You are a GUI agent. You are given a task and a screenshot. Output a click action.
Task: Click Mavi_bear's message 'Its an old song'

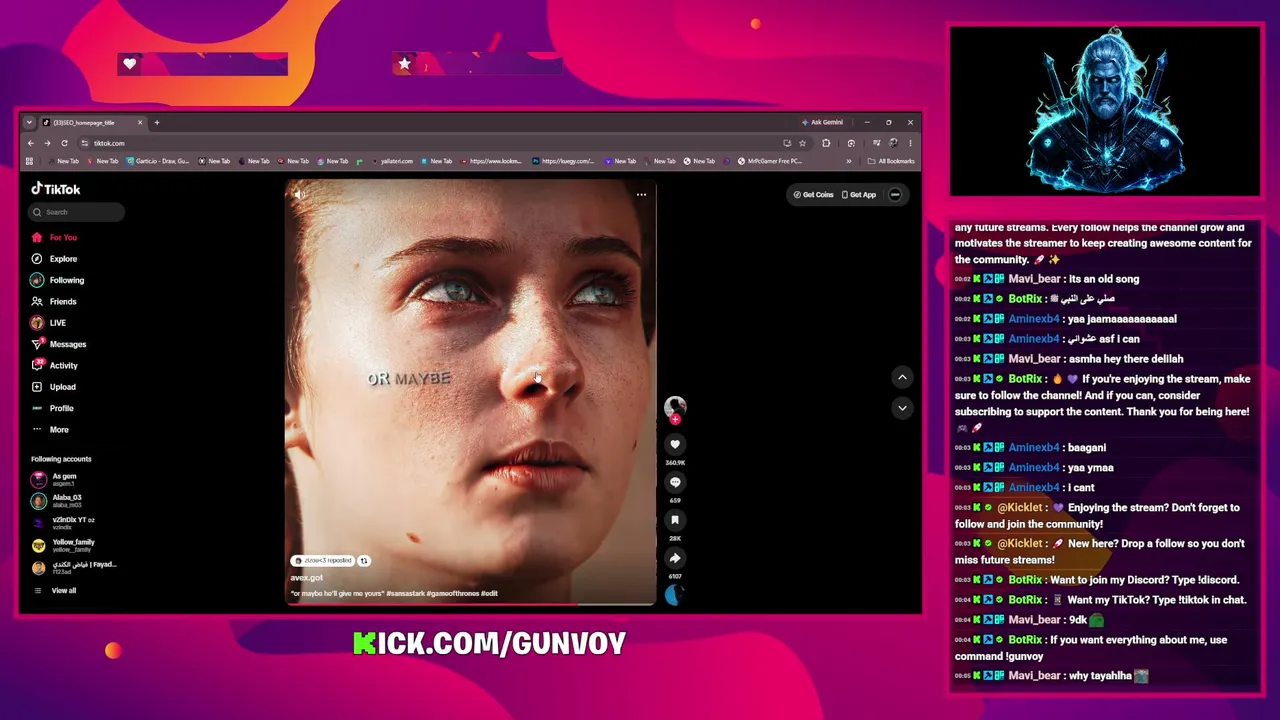1104,279
